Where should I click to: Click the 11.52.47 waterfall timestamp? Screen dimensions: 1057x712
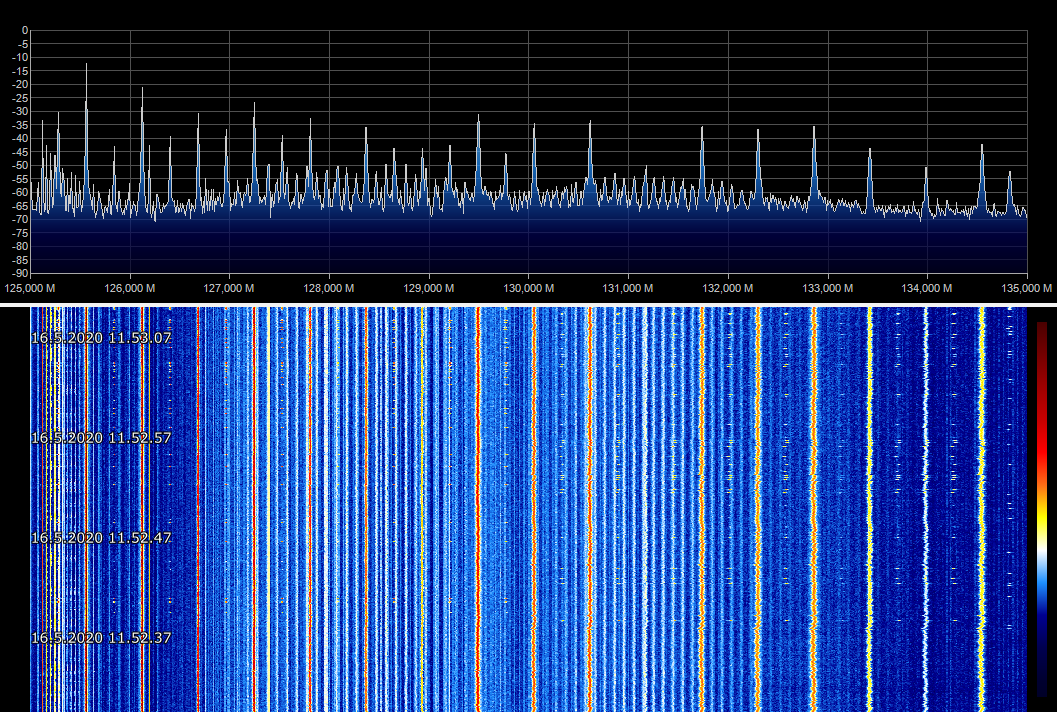point(101,538)
